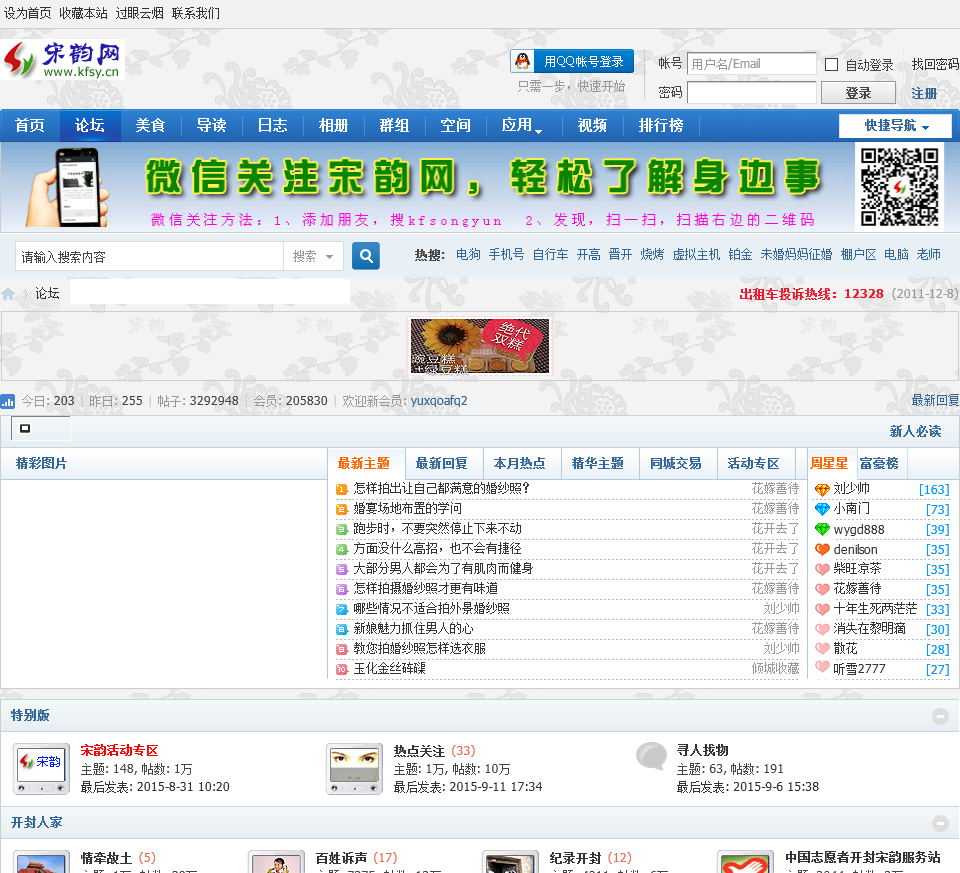This screenshot has width=960, height=873.
Task: Click the green gem icon beside wygd888
Action: tap(822, 530)
